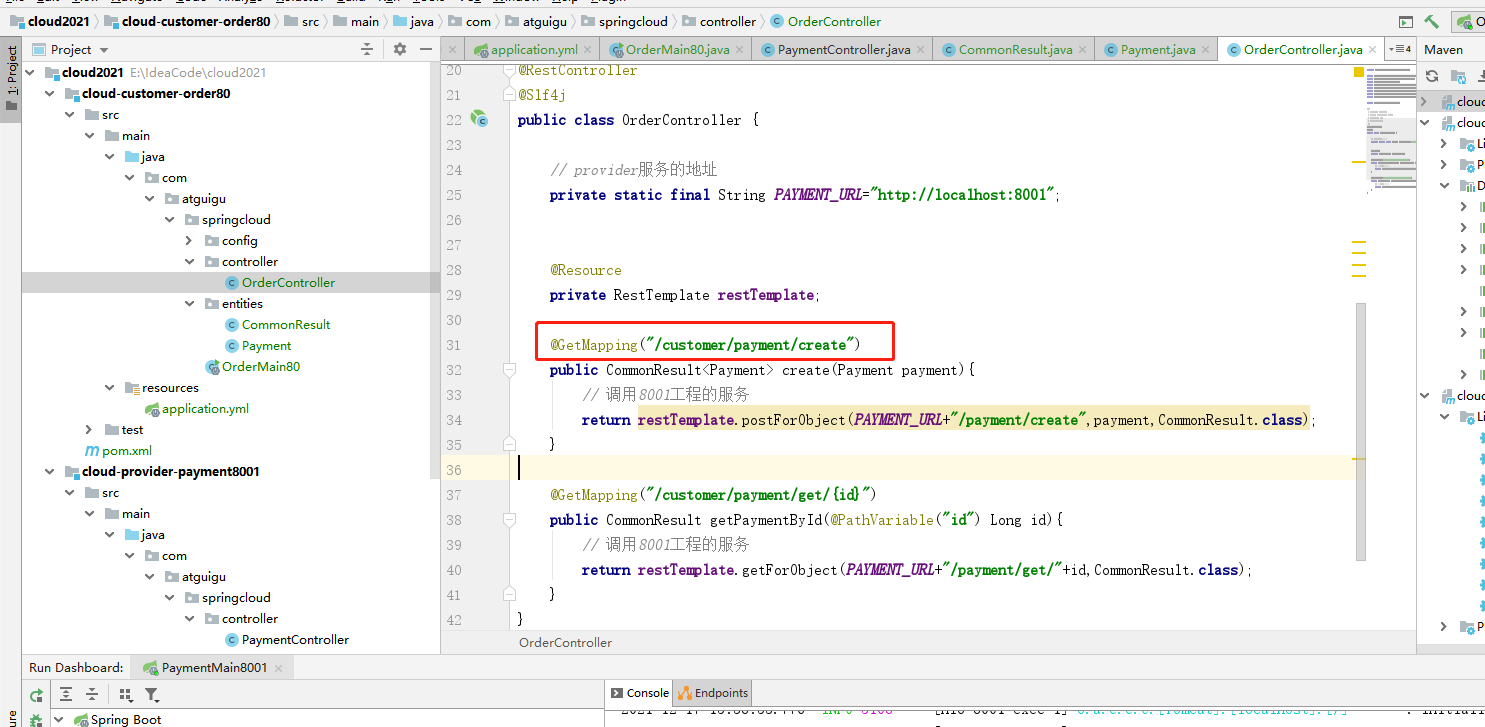Image resolution: width=1485 pixels, height=727 pixels.
Task: Select CommonResult under entities
Action: 286,325
